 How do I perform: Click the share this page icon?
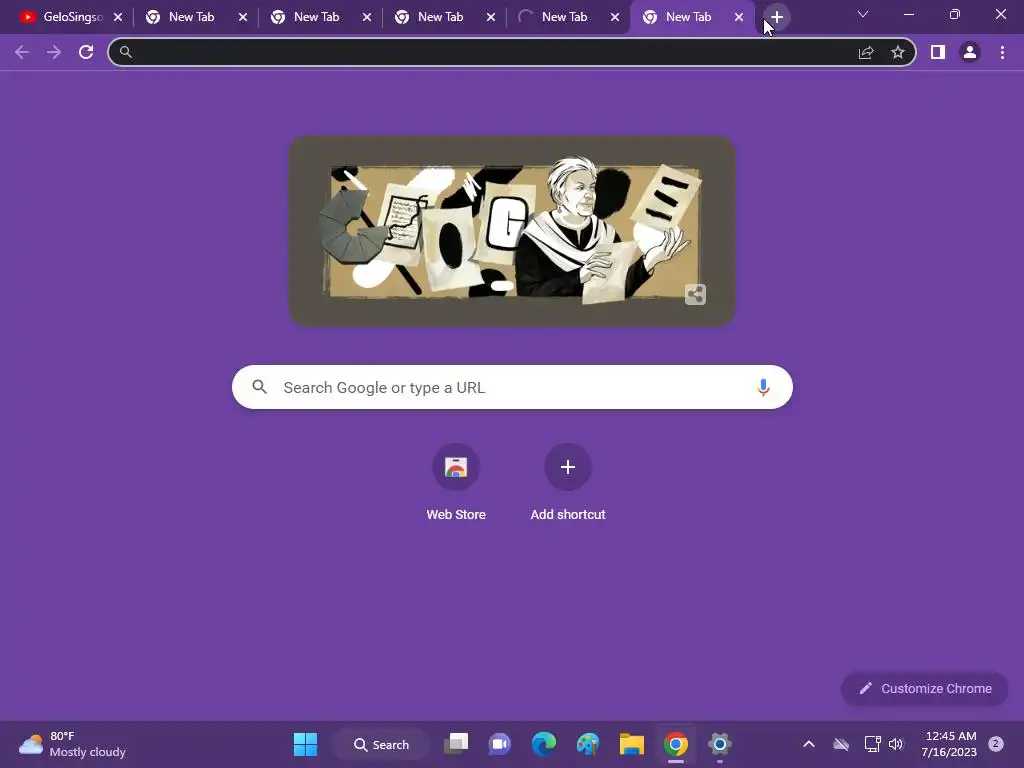pyautogui.click(x=866, y=52)
